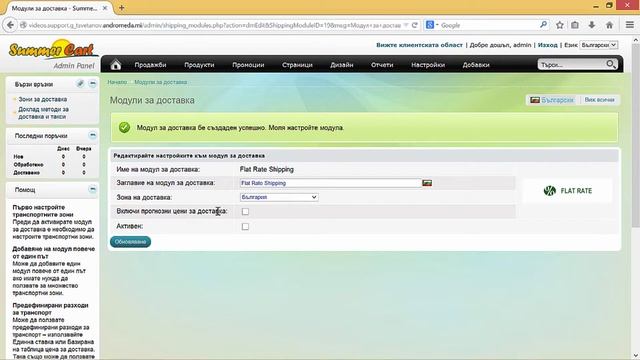
Task: Open the Продукти menu
Action: tap(199, 65)
